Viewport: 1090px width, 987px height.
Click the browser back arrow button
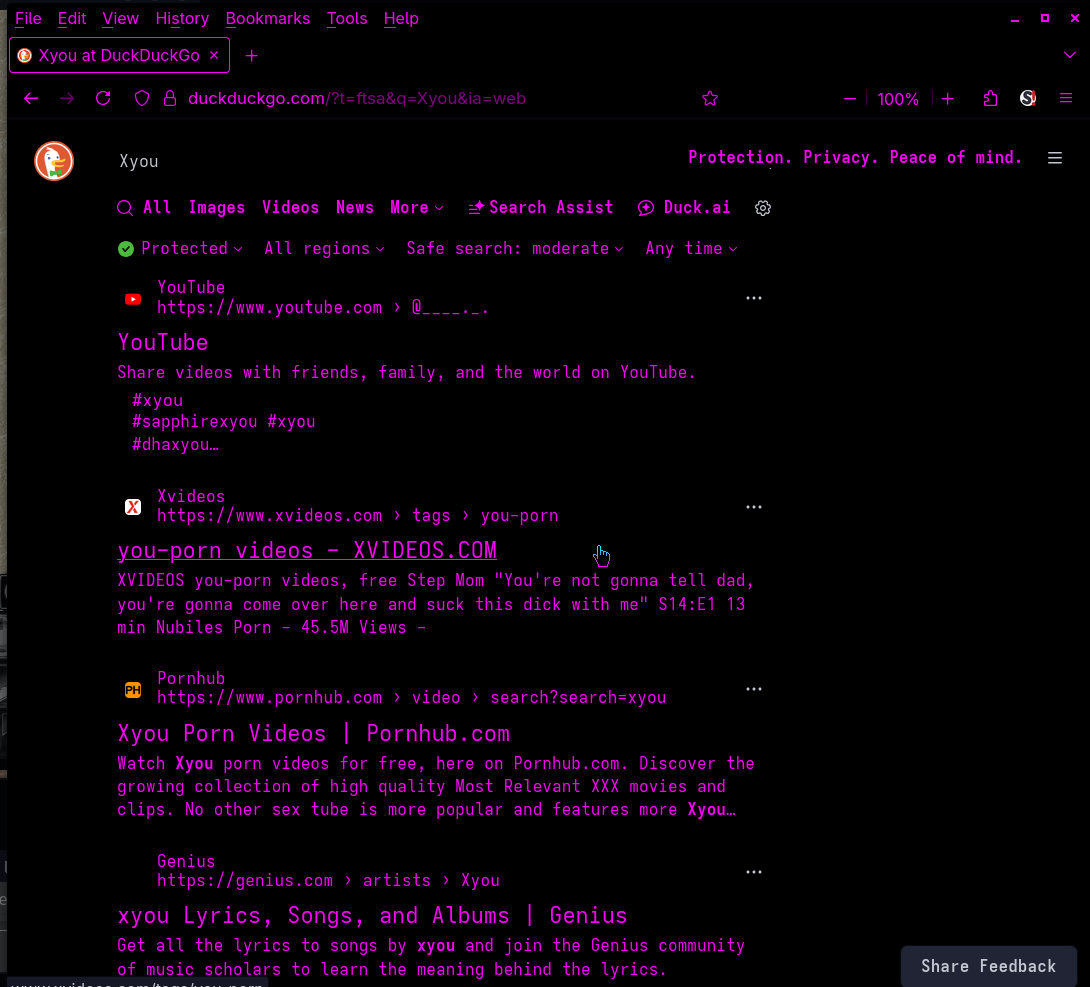(x=31, y=98)
